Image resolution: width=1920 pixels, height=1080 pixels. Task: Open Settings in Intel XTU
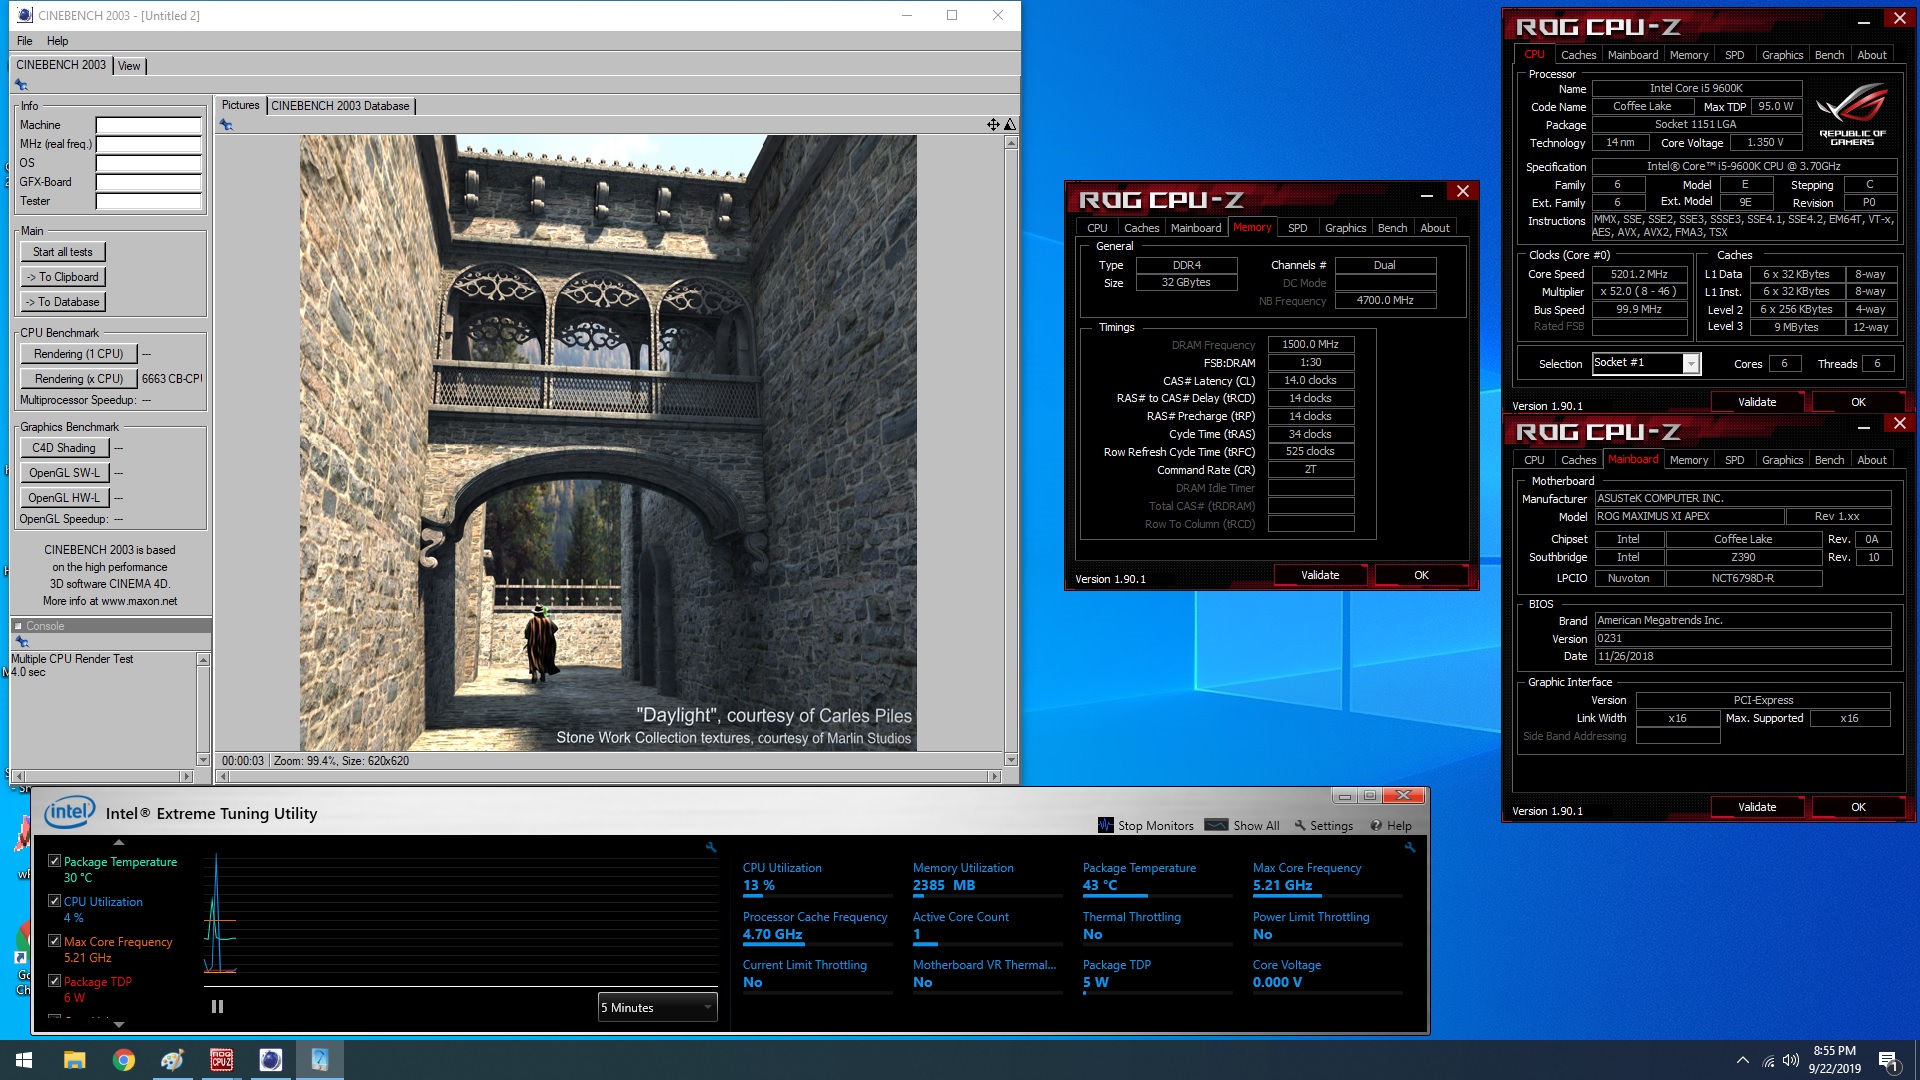click(x=1323, y=826)
